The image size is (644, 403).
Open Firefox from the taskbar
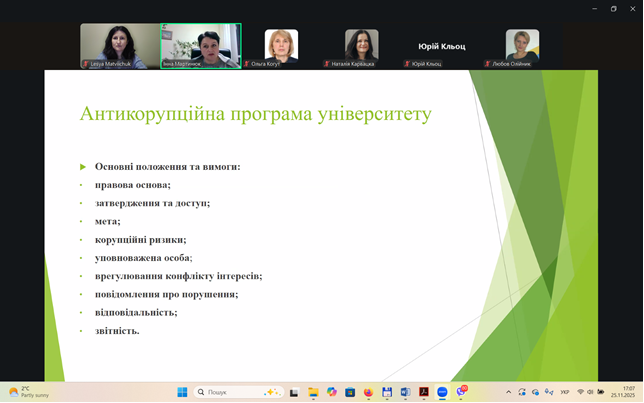pyautogui.click(x=368, y=392)
